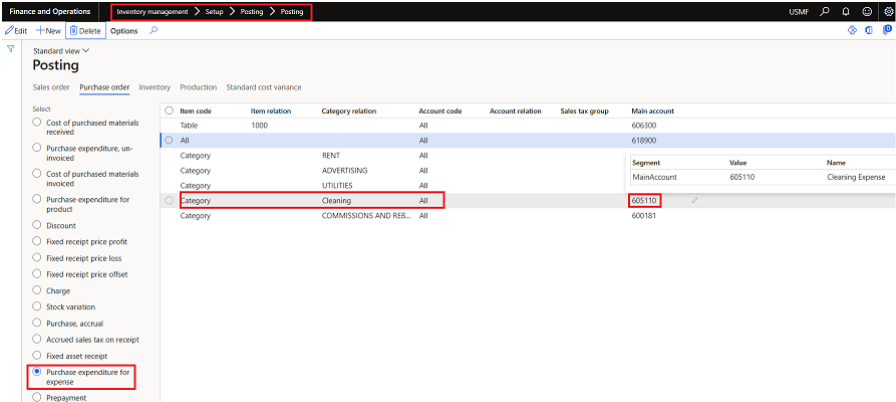Open the notifications bell

tap(845, 11)
